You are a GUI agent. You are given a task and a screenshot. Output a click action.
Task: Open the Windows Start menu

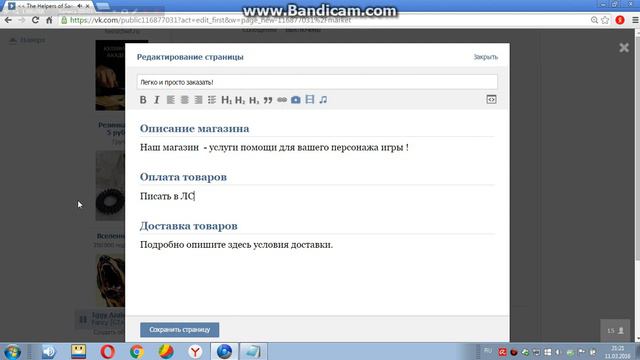pos(12,351)
